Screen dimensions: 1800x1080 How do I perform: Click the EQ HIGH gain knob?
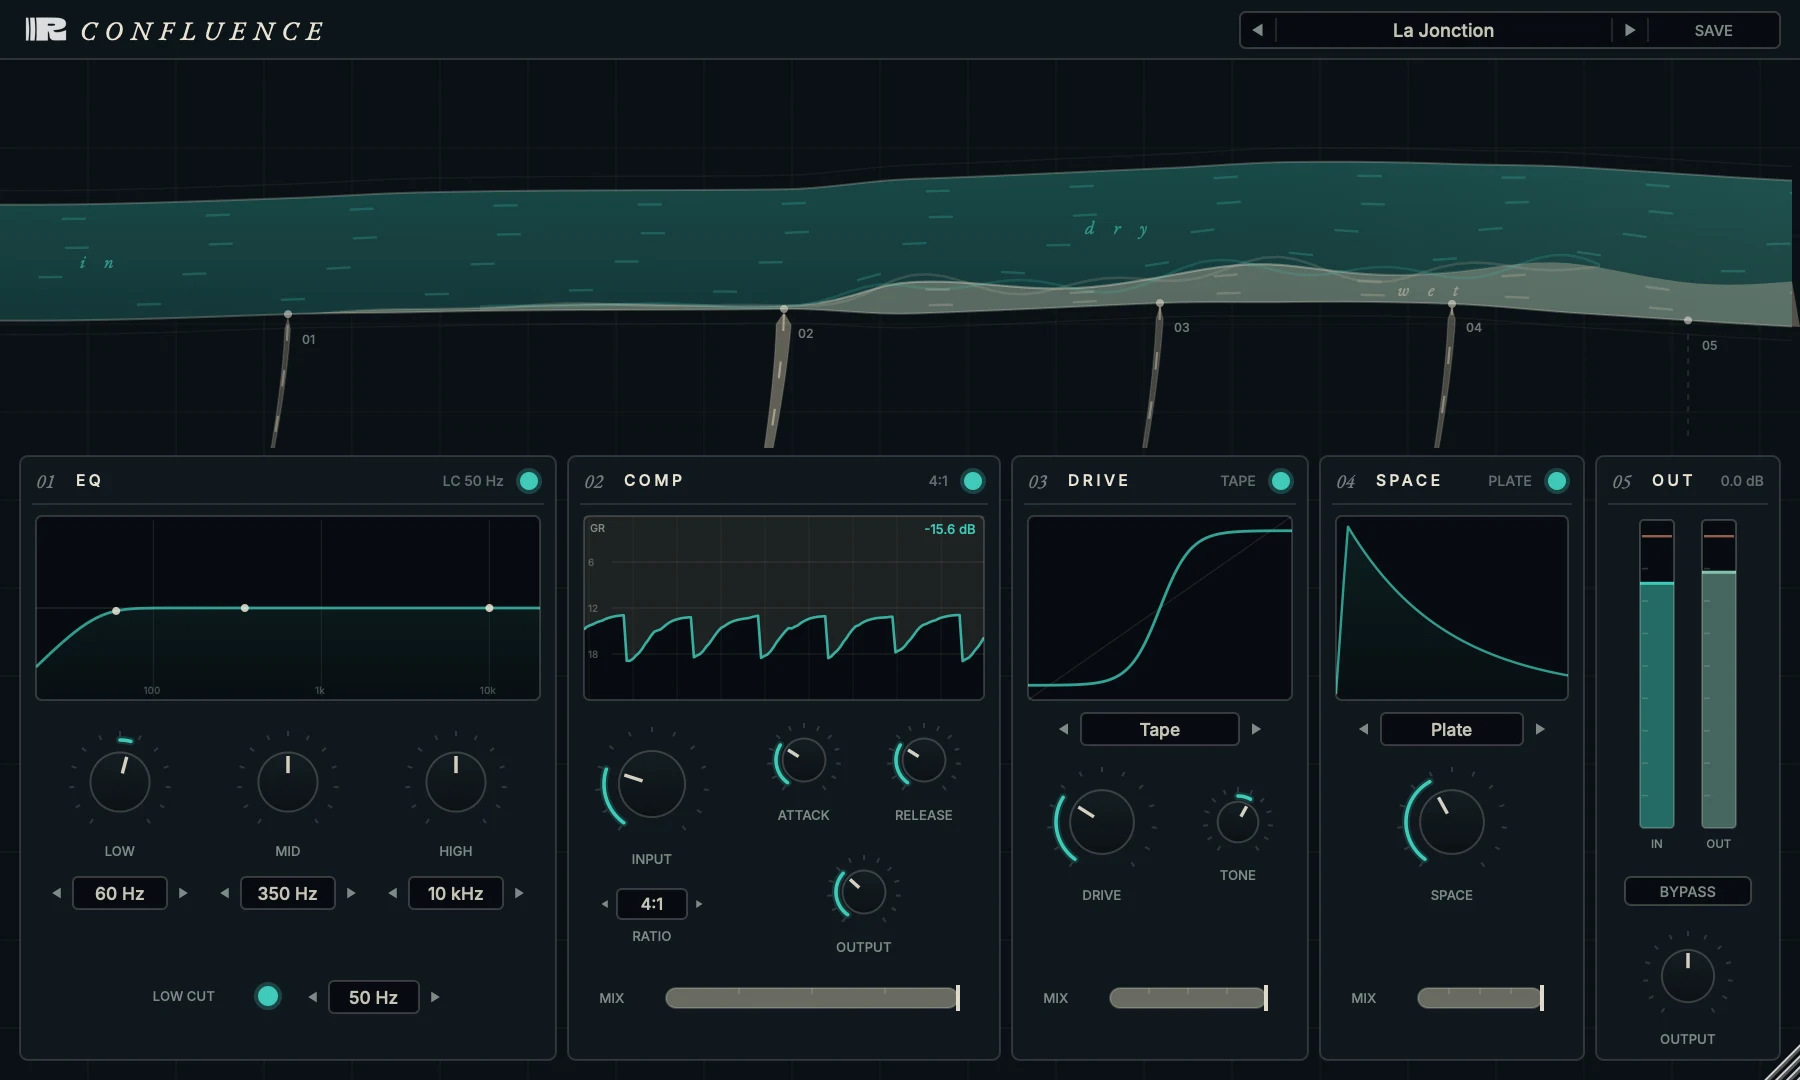455,781
